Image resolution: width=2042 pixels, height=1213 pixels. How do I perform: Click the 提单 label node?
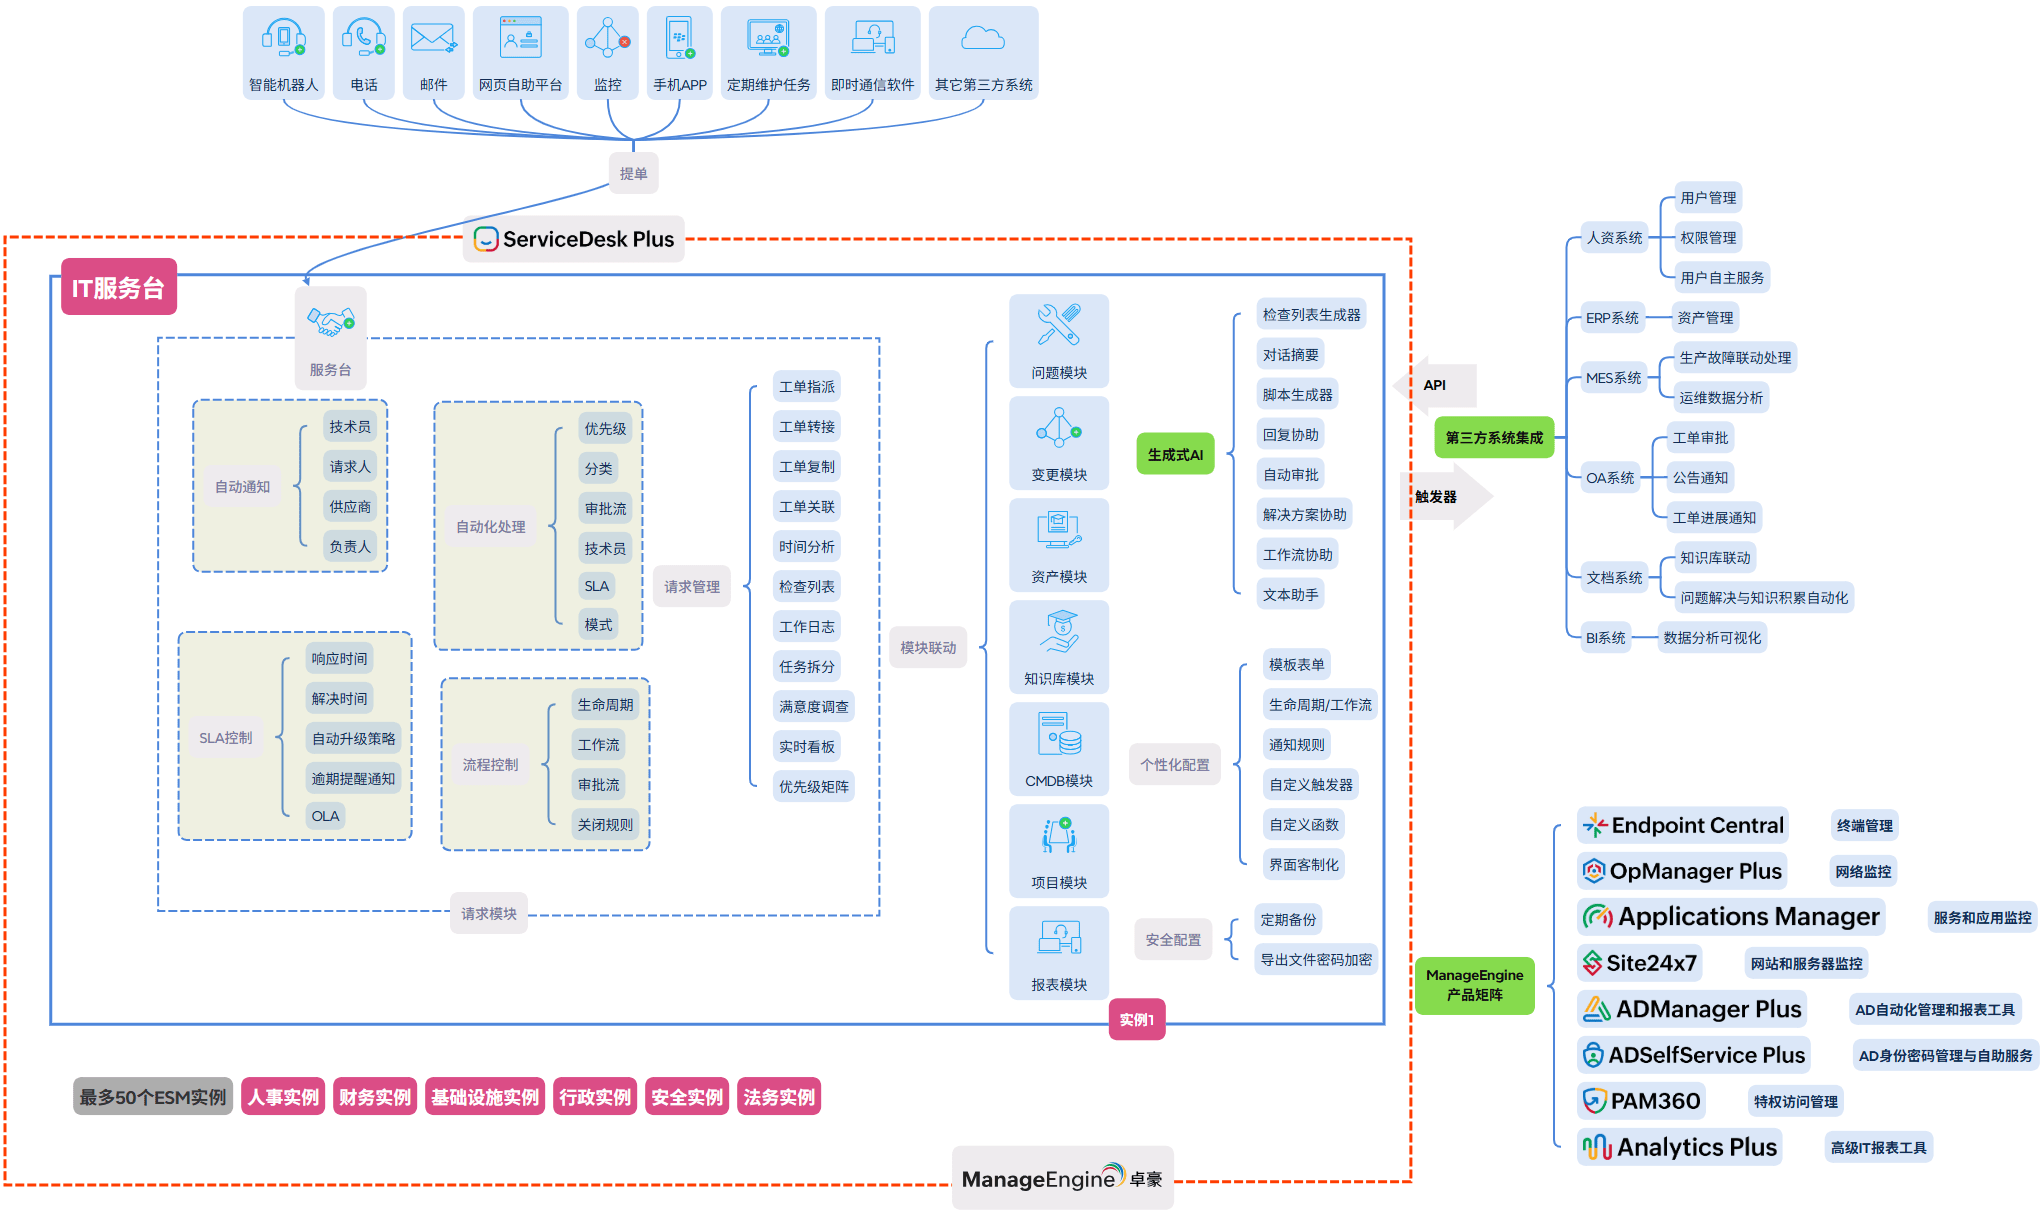[x=633, y=173]
